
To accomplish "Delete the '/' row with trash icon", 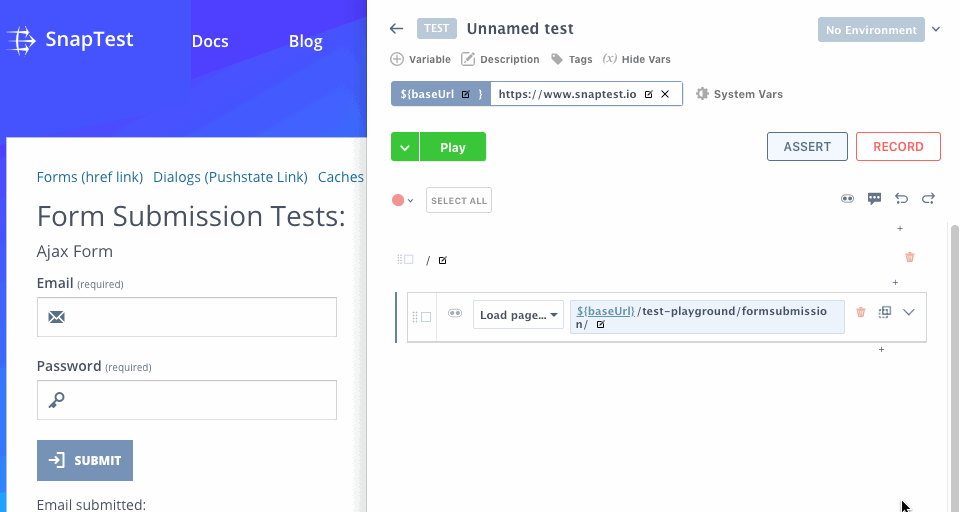I will 910,257.
